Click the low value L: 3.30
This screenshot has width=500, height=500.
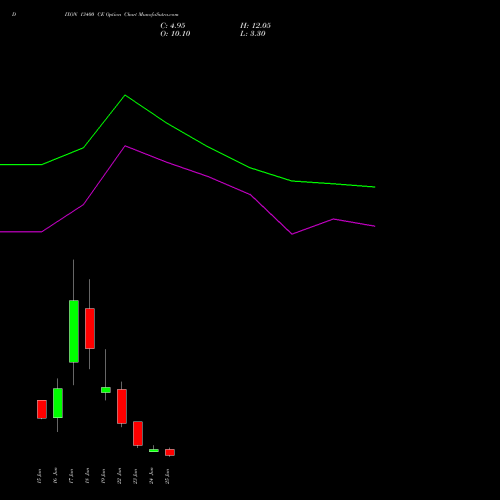(253, 34)
